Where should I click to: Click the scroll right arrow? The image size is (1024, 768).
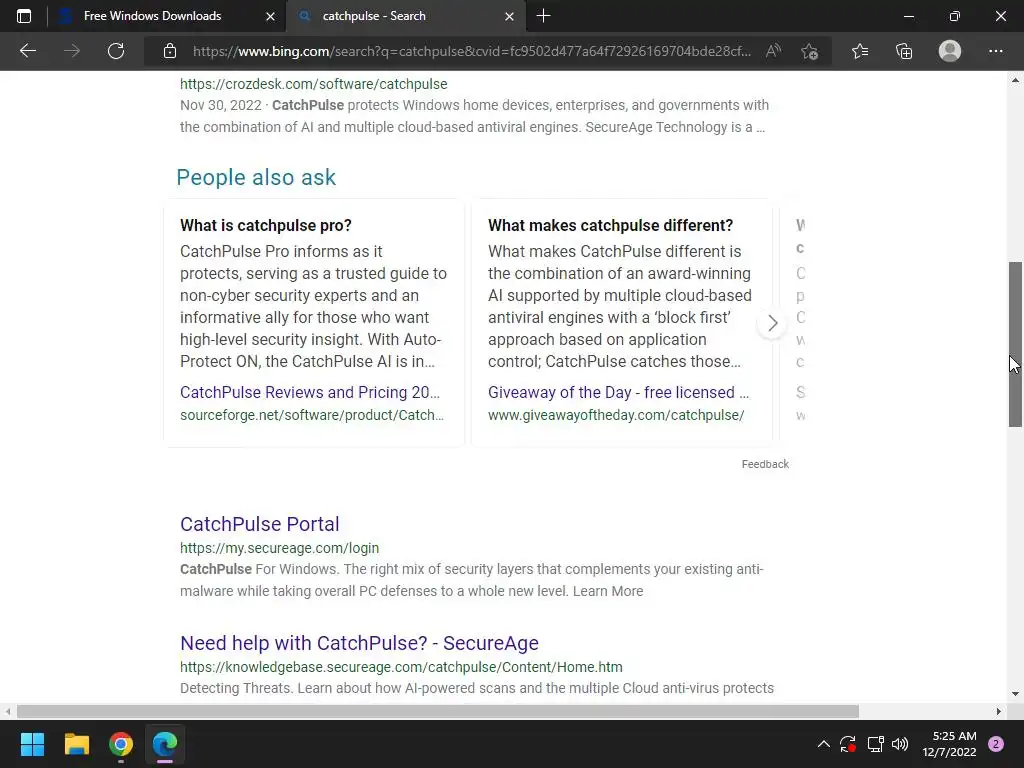[x=999, y=711]
